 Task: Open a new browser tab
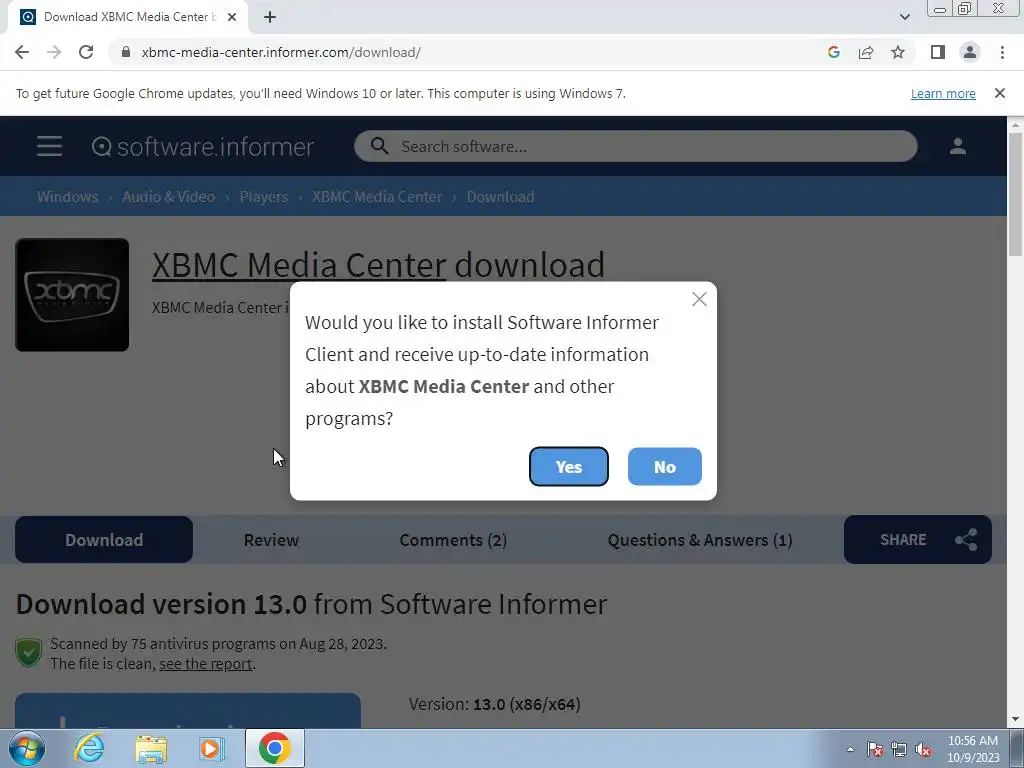pos(270,17)
